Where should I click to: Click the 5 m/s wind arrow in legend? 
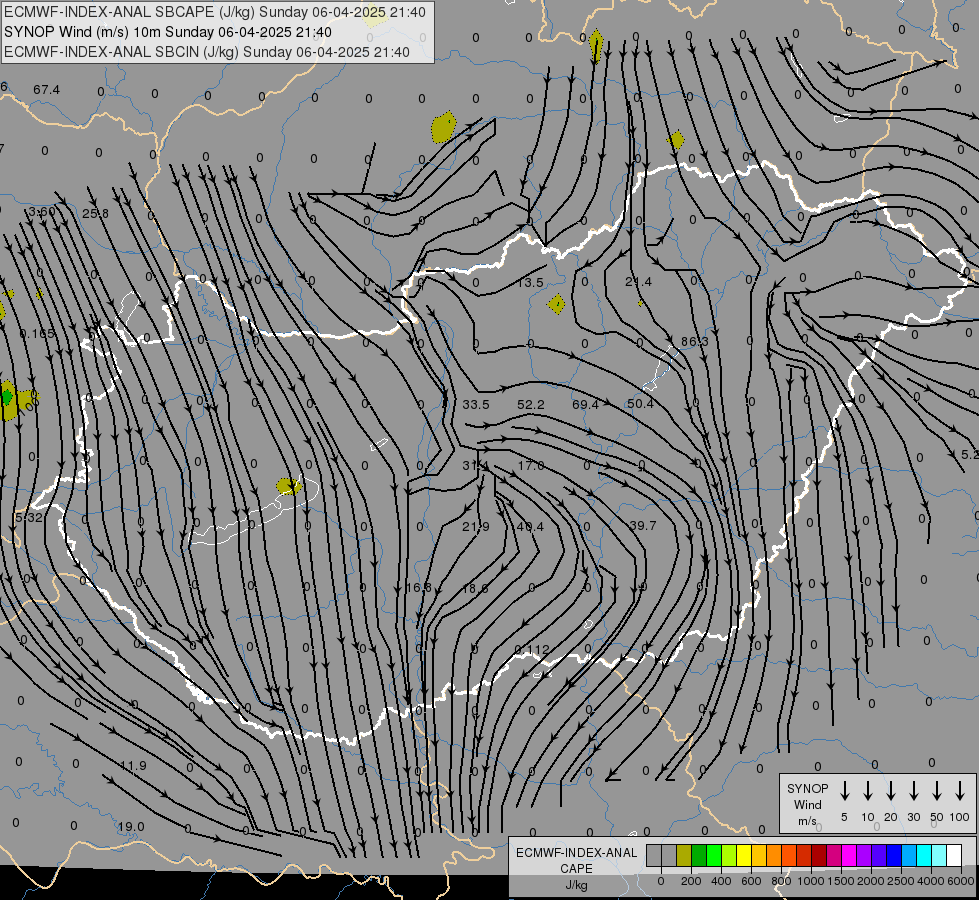[x=844, y=791]
